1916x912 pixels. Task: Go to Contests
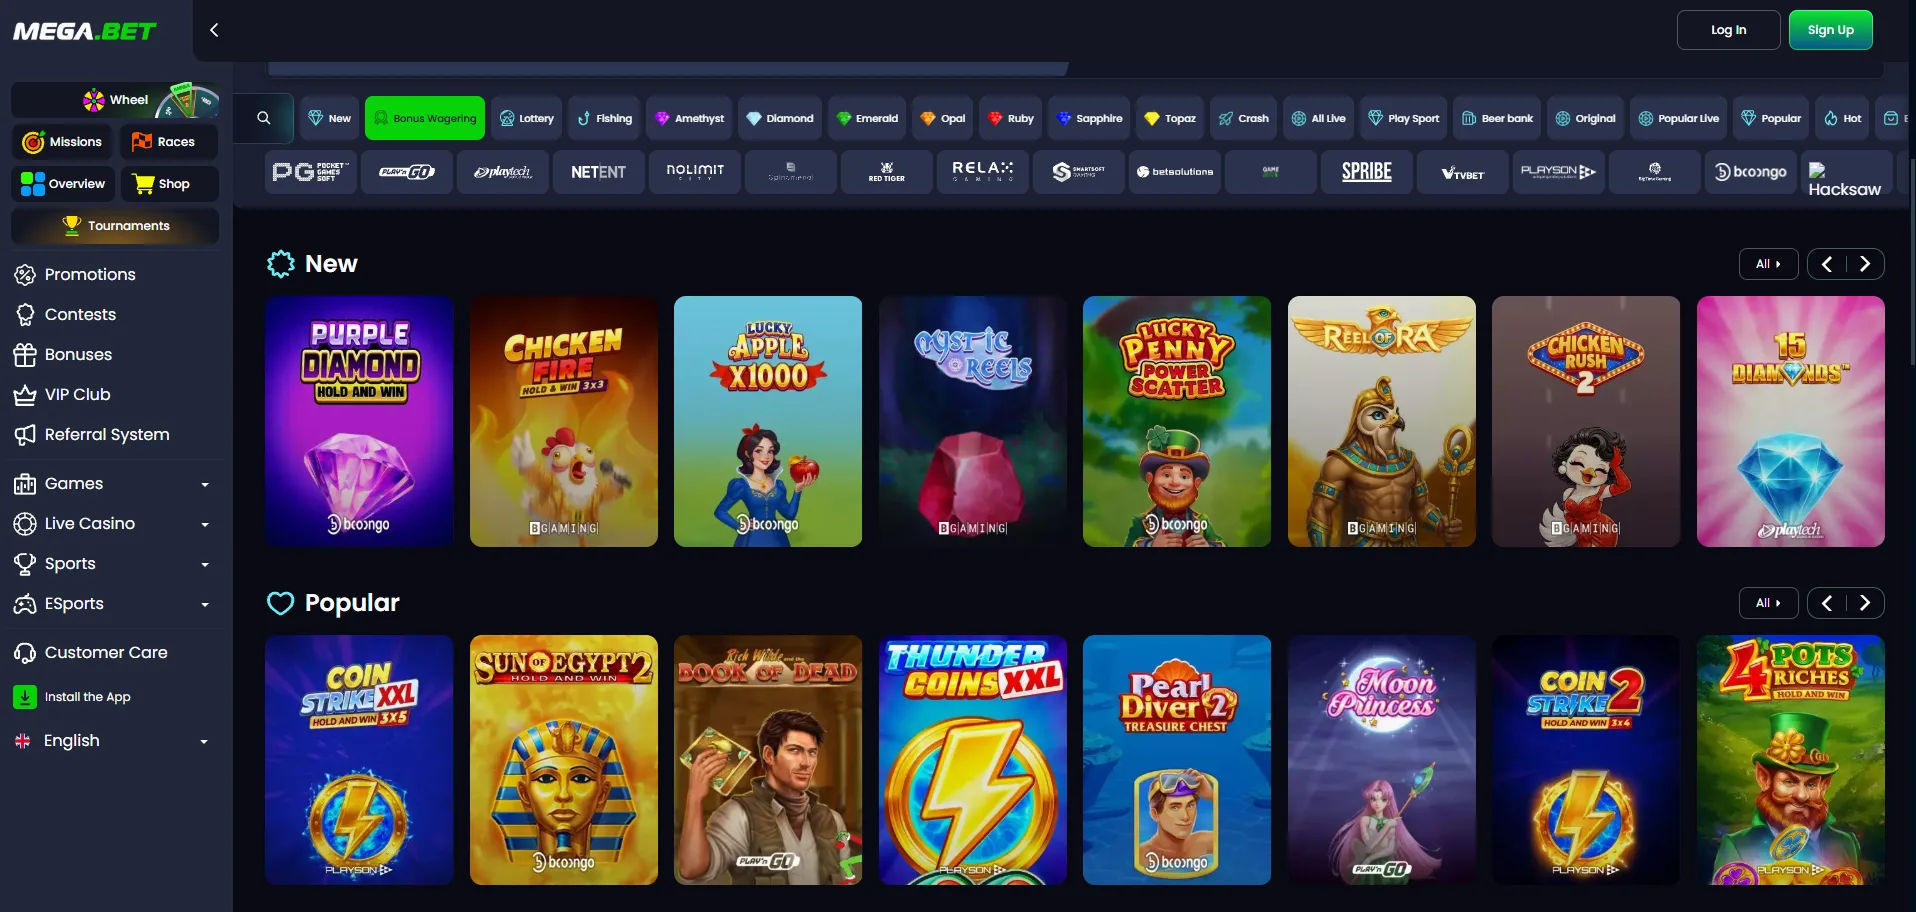pos(80,314)
